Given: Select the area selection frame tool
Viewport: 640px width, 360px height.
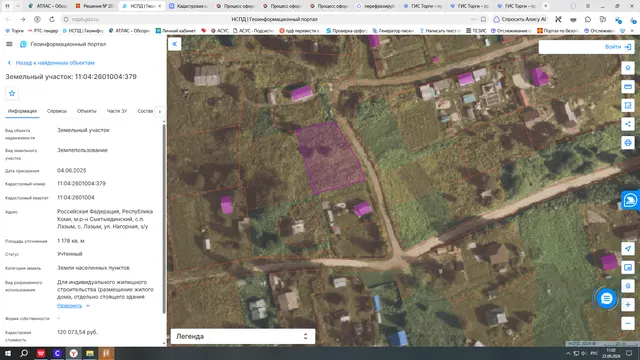Looking at the screenshot, I should click(628, 105).
